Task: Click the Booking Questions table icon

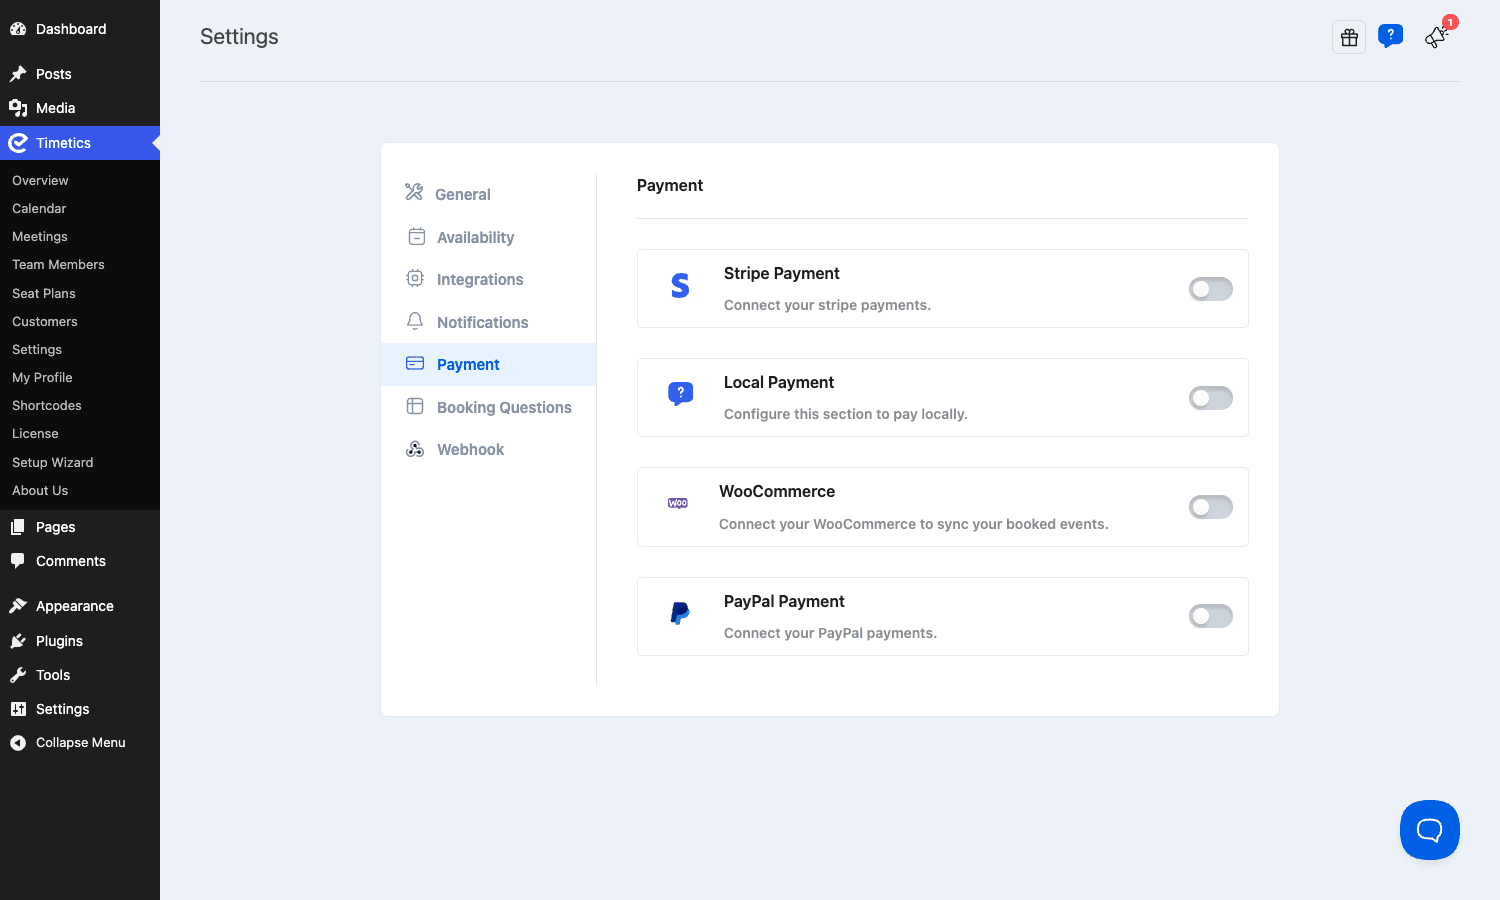Action: pyautogui.click(x=415, y=406)
